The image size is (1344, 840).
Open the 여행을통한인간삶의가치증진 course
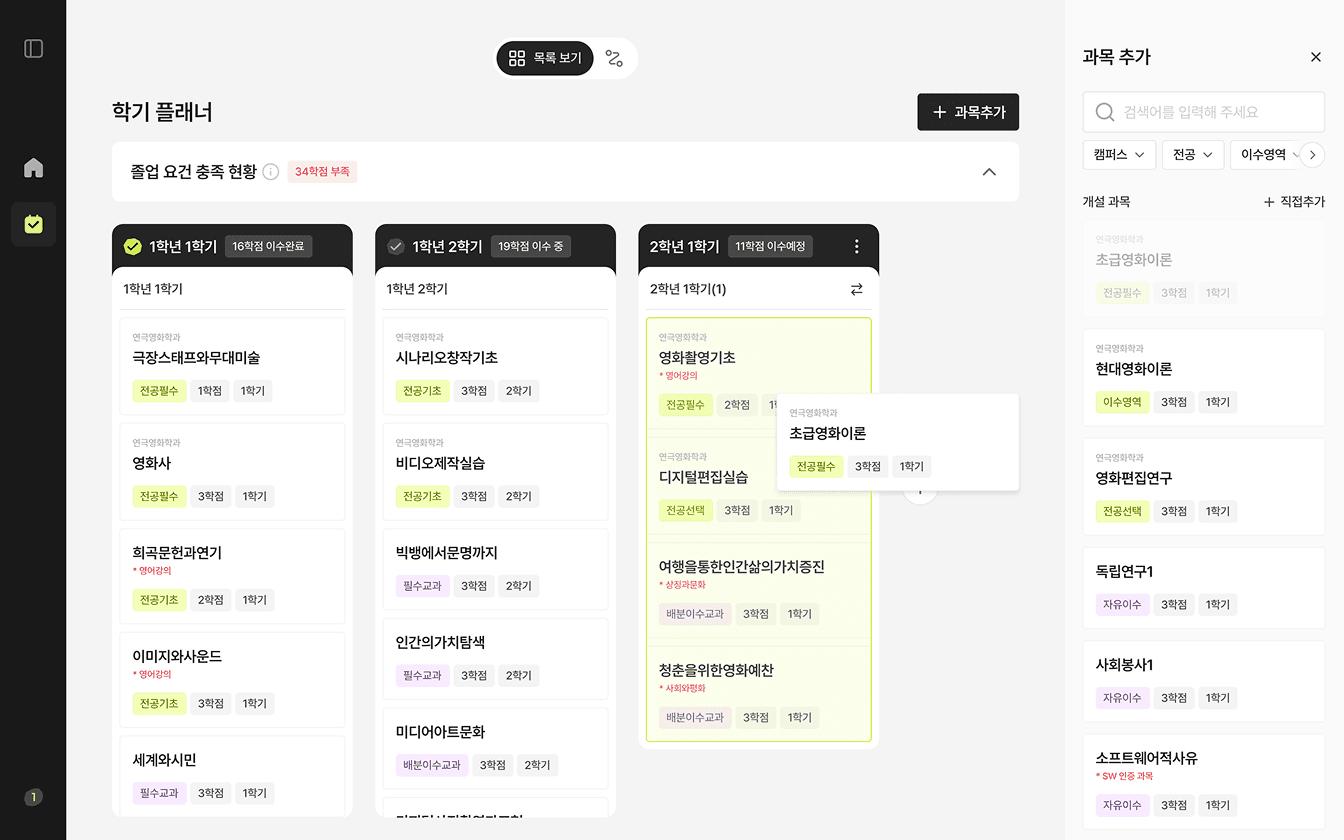click(759, 590)
